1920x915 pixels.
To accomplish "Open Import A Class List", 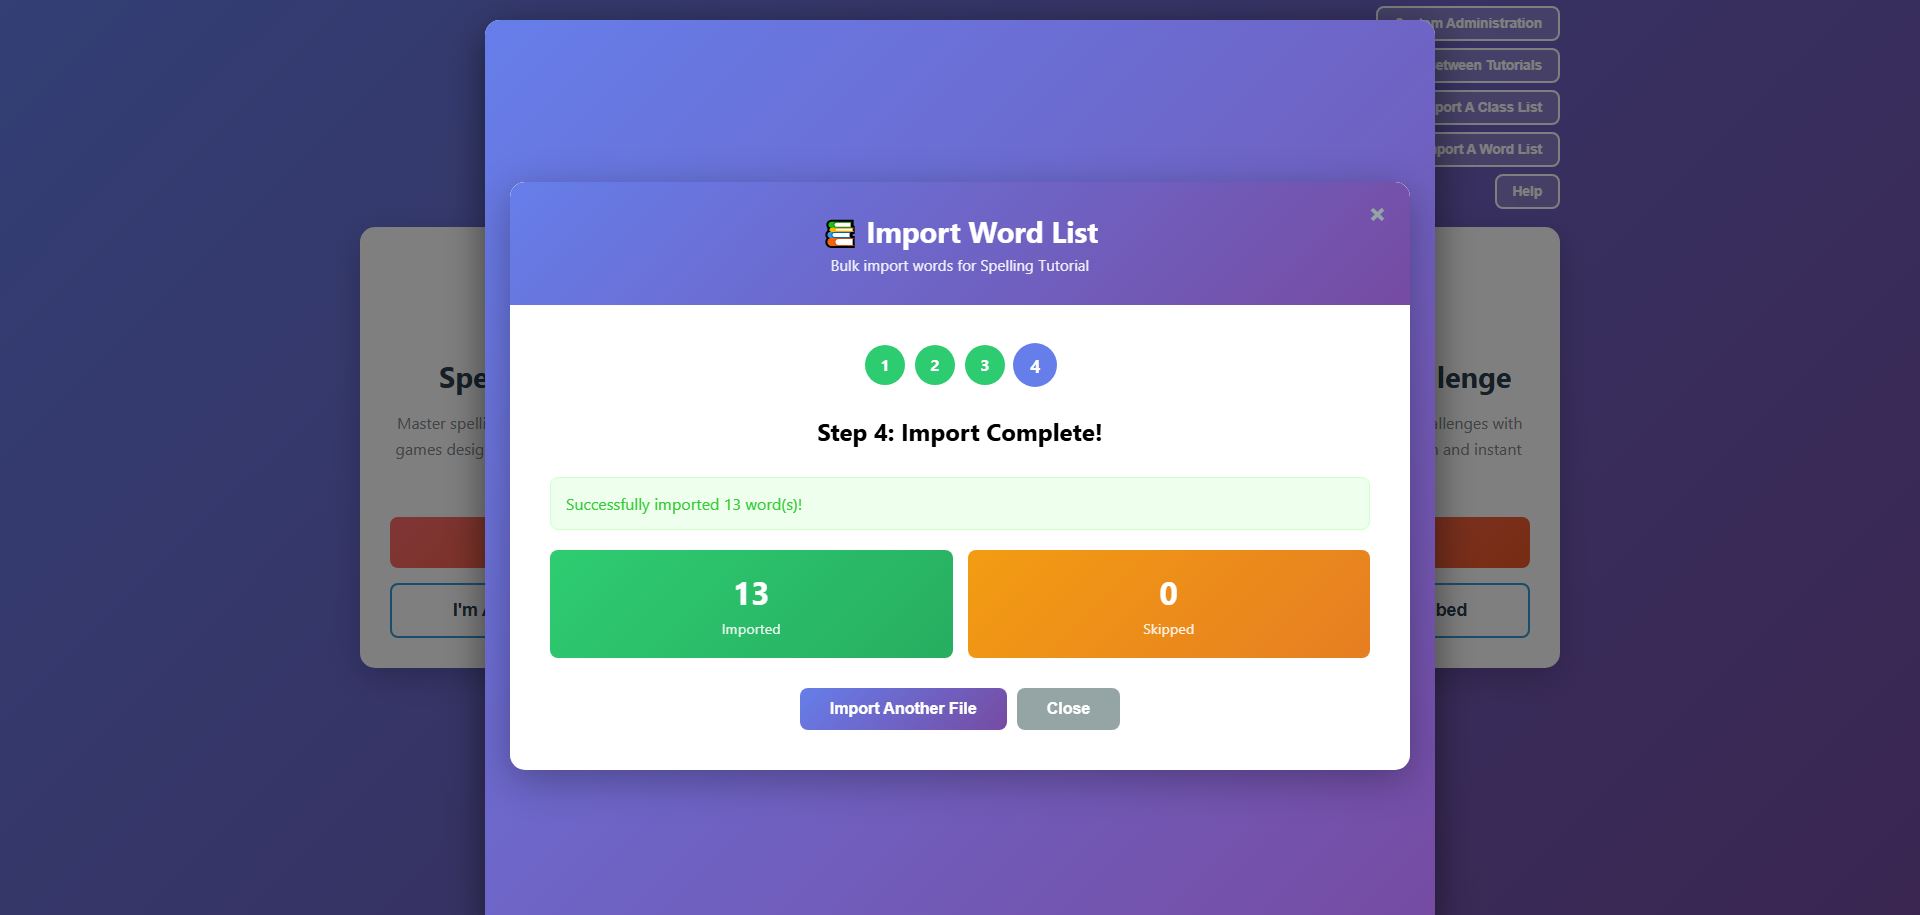I will tap(1497, 107).
